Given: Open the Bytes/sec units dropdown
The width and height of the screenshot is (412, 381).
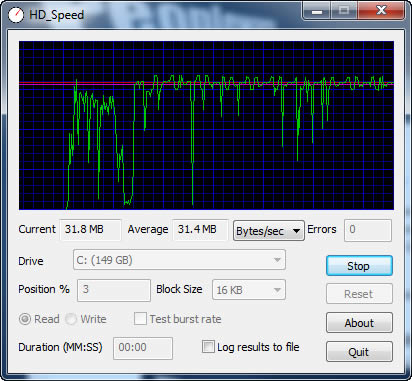Looking at the screenshot, I should click(x=269, y=230).
